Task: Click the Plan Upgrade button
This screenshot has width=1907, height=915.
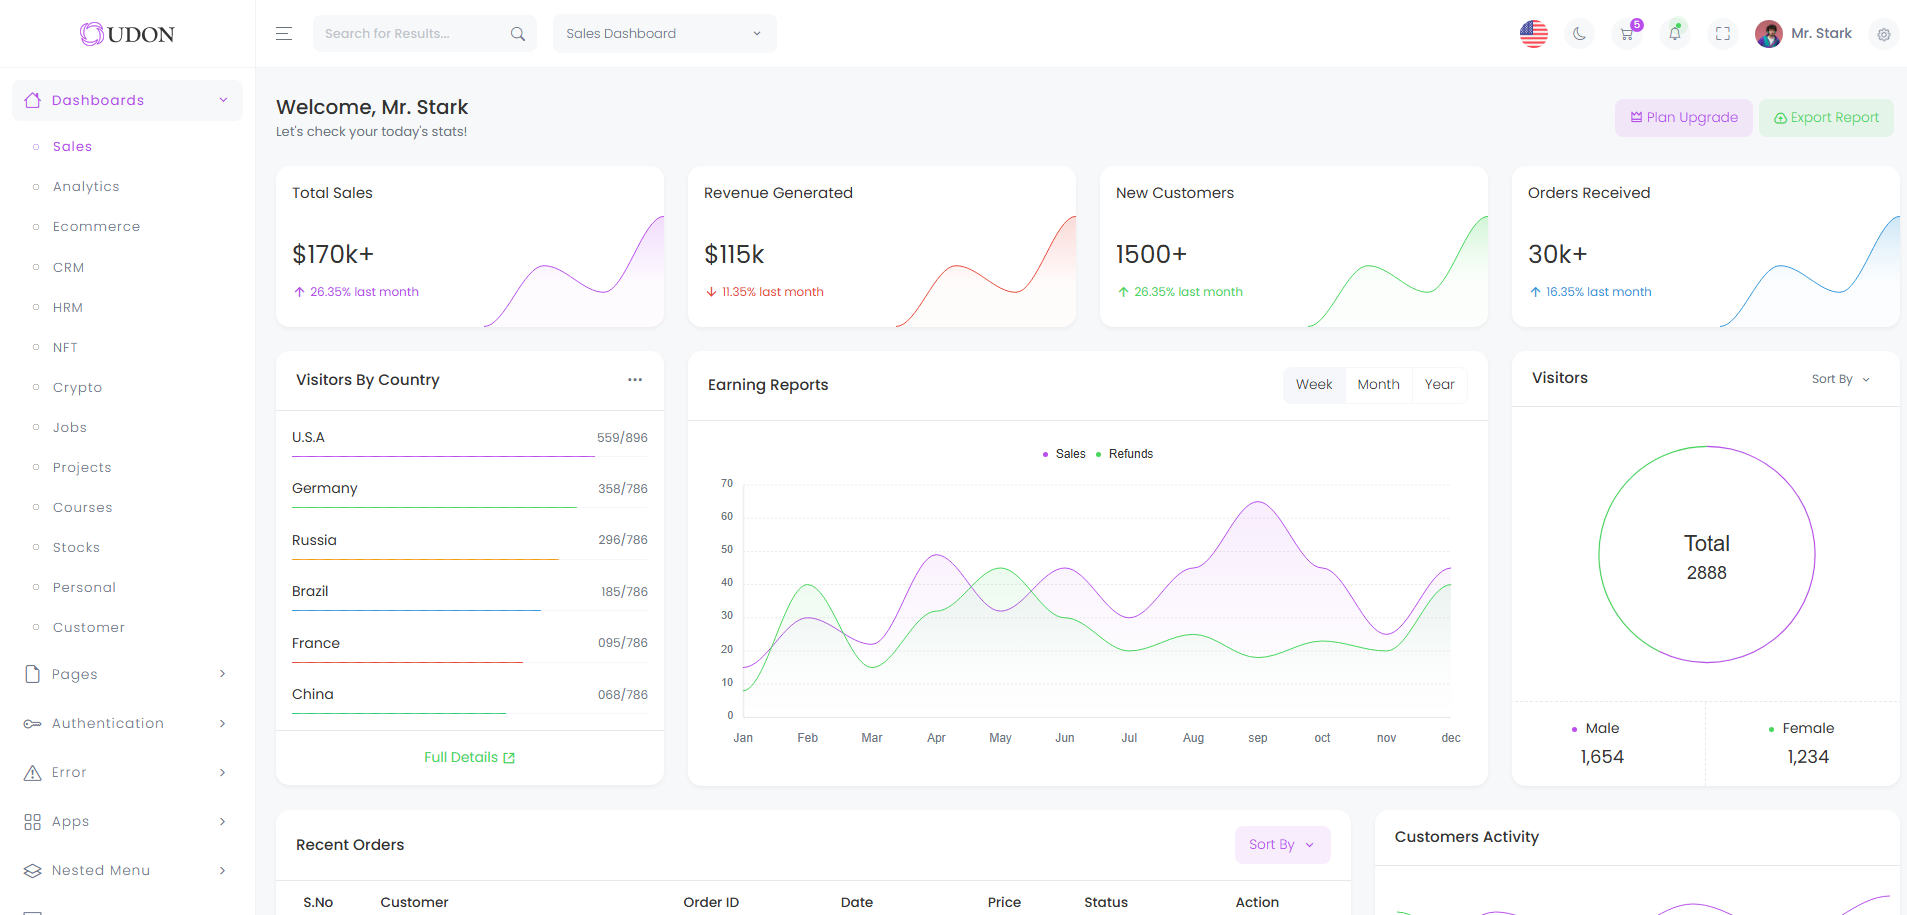Action: (1684, 118)
